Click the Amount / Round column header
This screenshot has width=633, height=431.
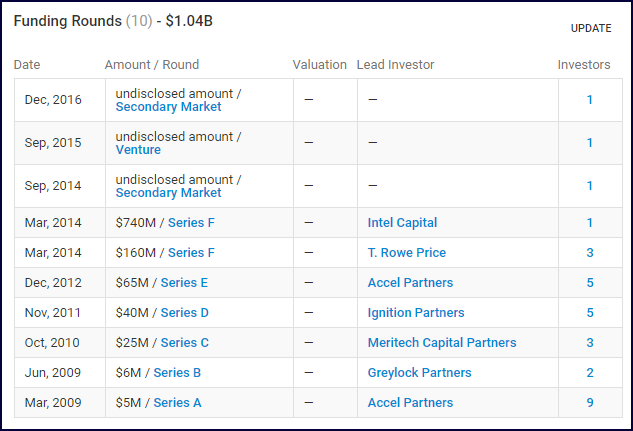(x=152, y=65)
